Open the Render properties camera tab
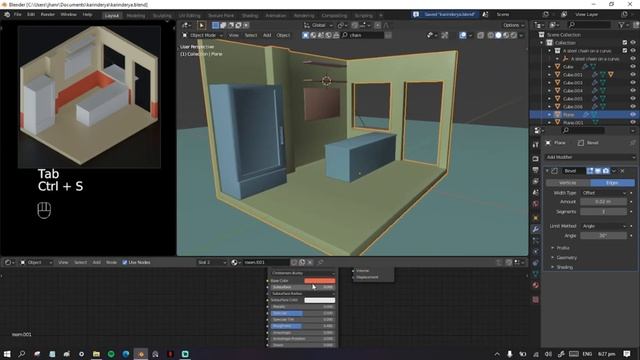The image size is (640, 360). click(536, 159)
